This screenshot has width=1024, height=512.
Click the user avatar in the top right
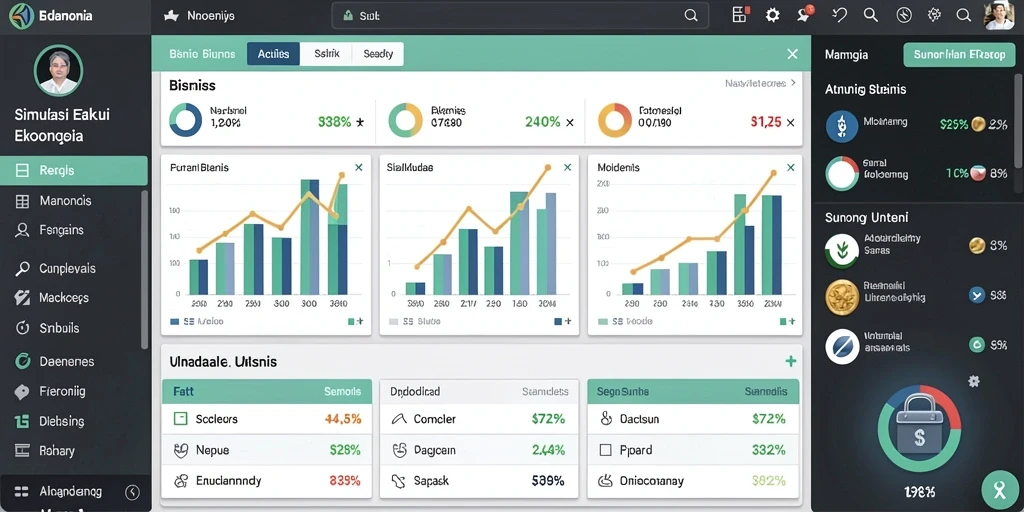point(999,15)
